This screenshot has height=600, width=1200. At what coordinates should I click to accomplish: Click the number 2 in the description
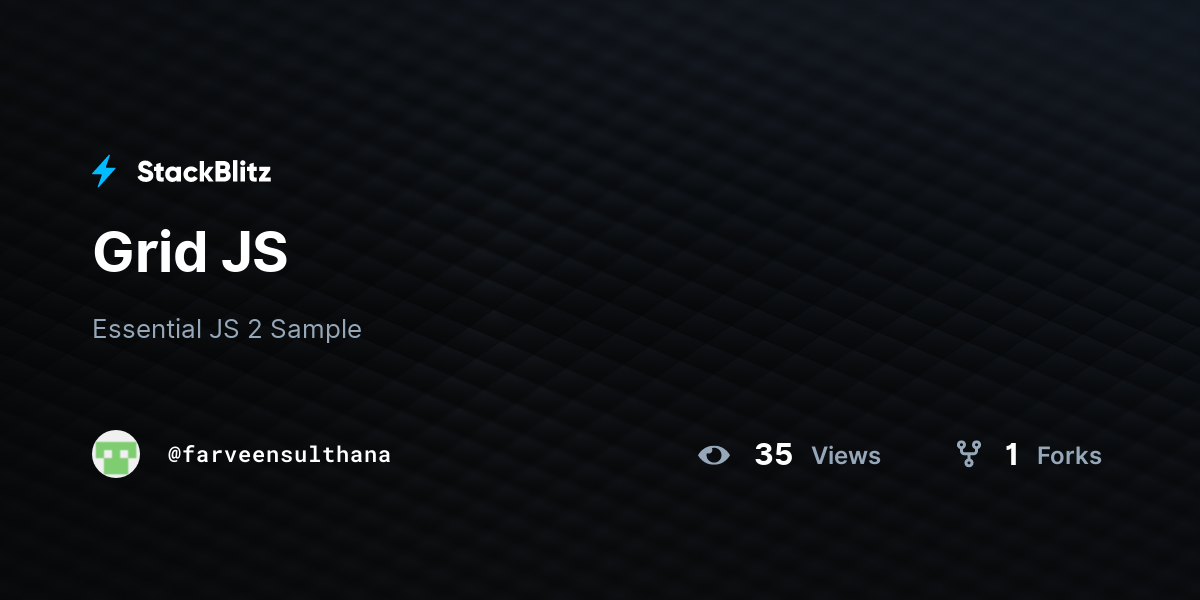pyautogui.click(x=255, y=329)
